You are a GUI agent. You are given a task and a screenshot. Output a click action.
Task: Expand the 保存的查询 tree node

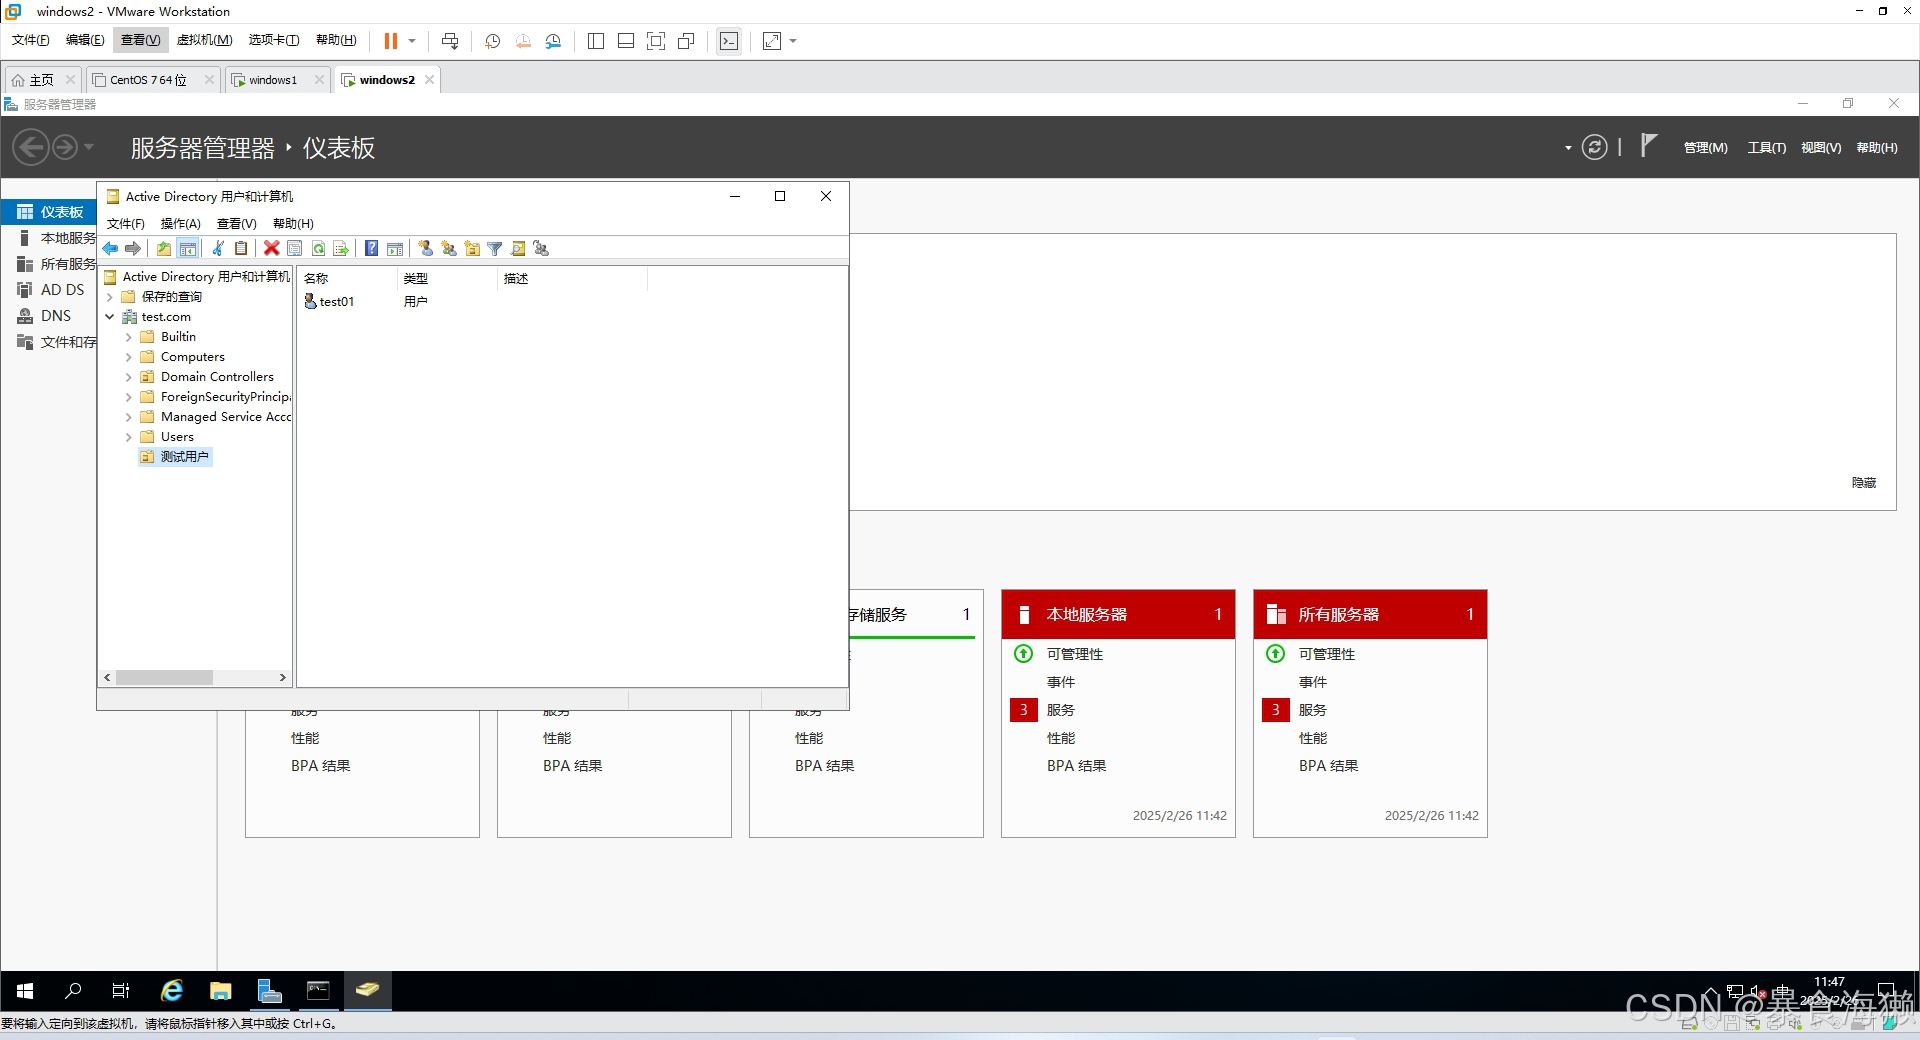click(109, 297)
